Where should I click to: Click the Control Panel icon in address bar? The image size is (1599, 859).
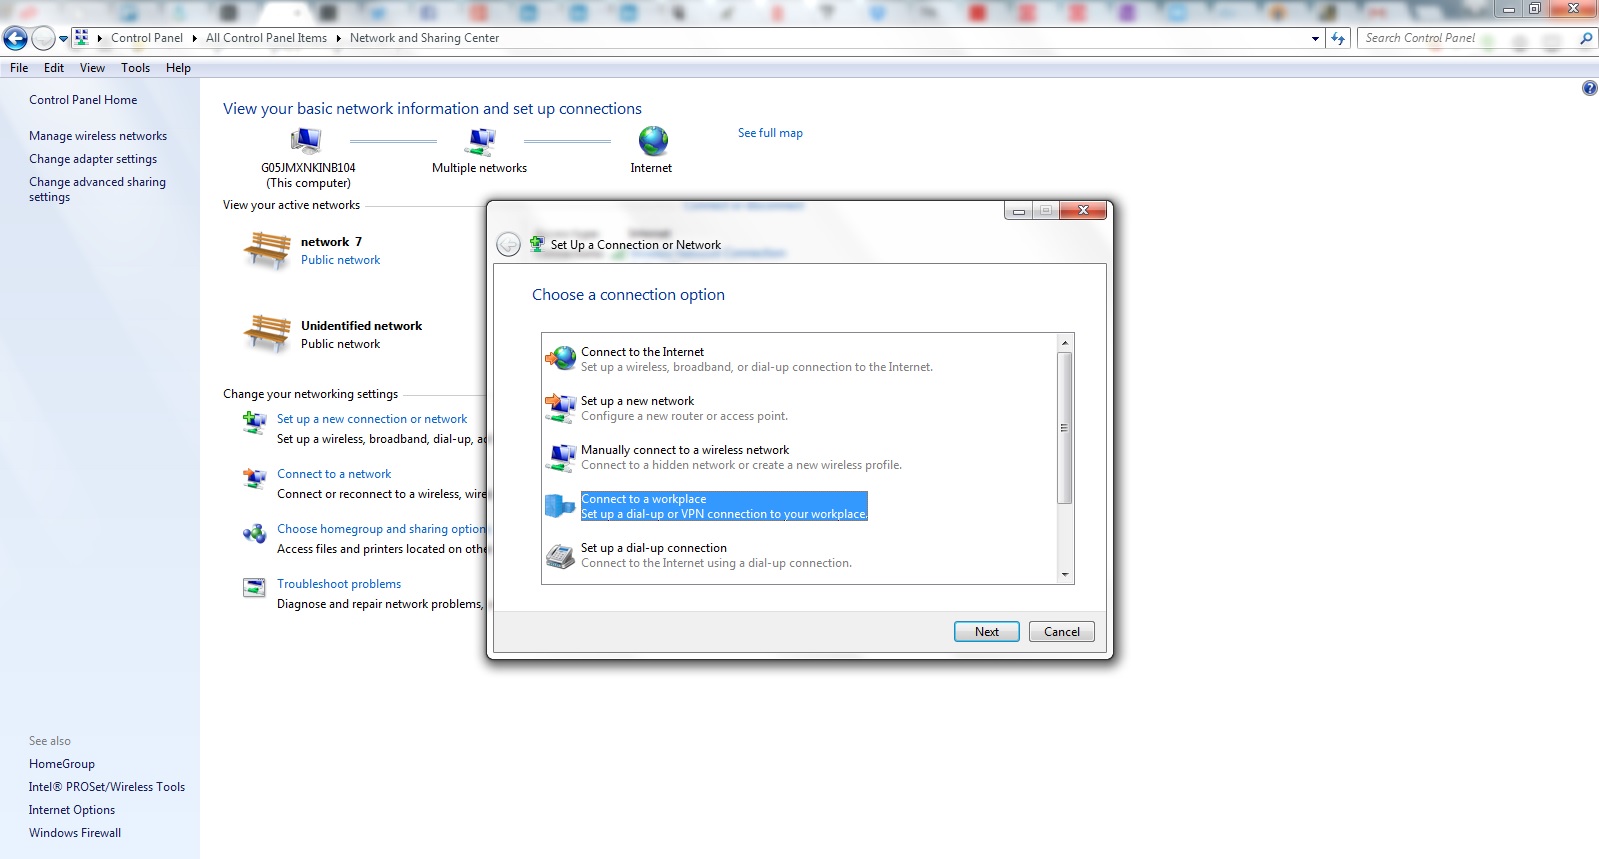[82, 38]
